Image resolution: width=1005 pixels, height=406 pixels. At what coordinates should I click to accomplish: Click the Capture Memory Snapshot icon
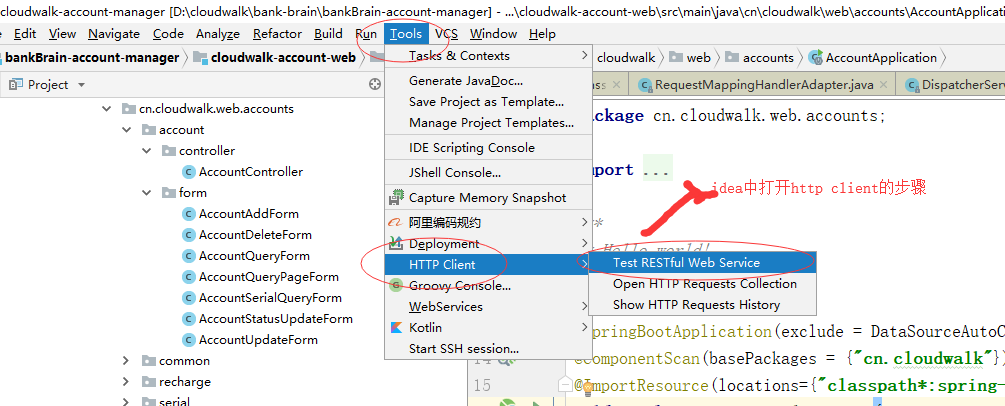[x=396, y=198]
